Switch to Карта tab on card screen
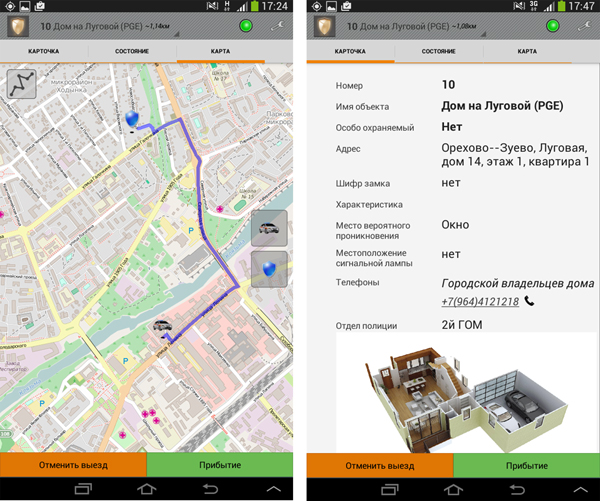Screen dimensions: 600x501 tap(527, 50)
